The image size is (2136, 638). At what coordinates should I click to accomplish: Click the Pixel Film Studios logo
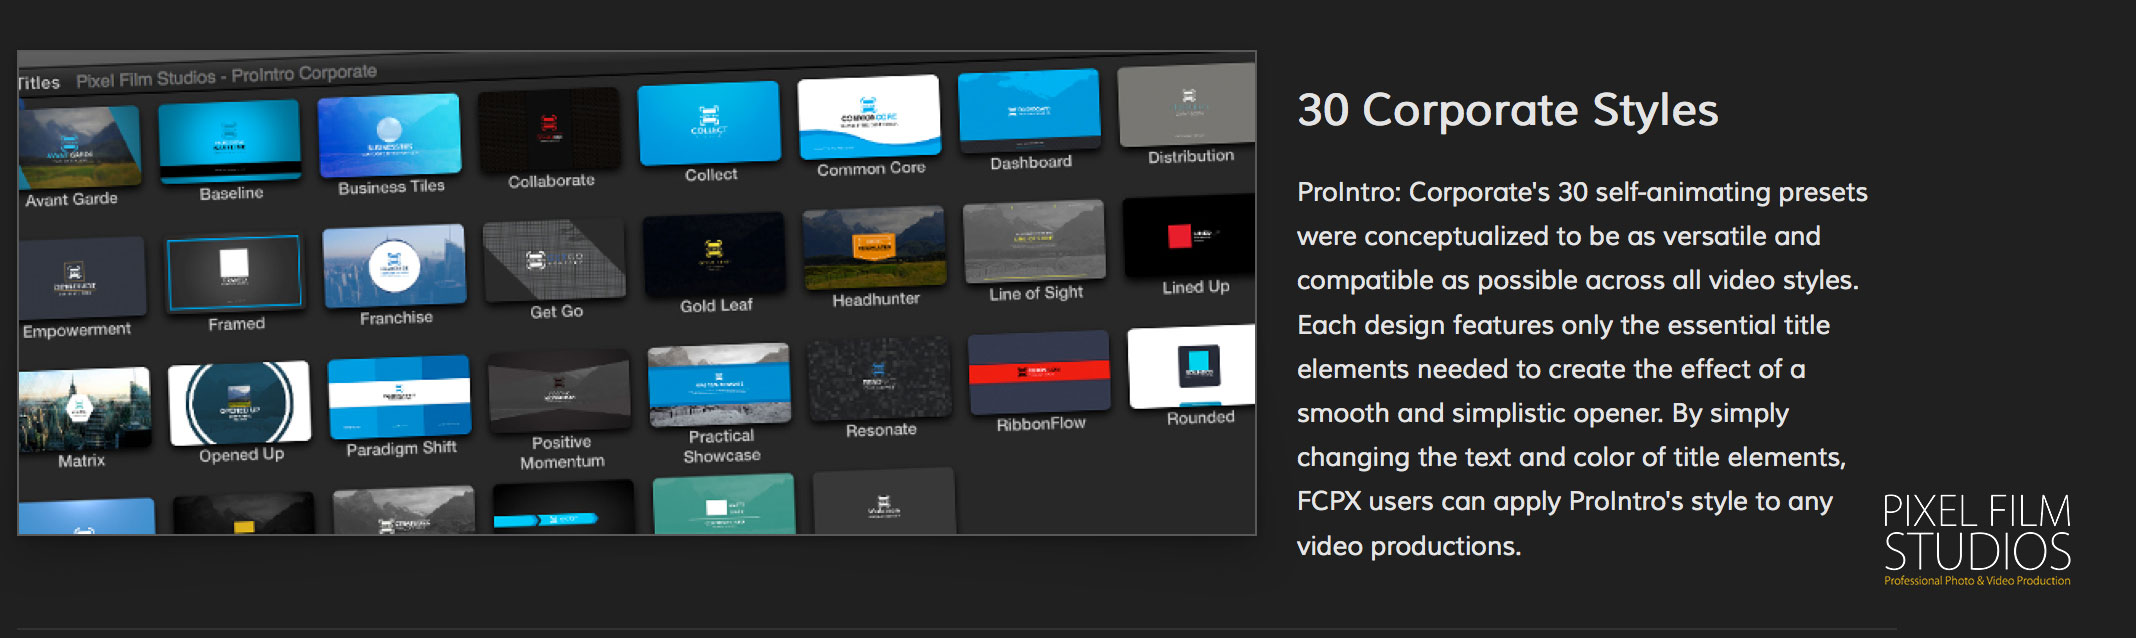pyautogui.click(x=1977, y=540)
